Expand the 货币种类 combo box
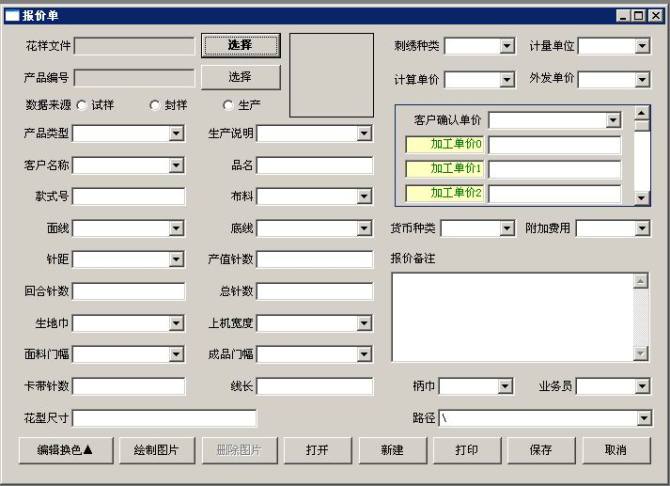This screenshot has height=486, width=670. coord(506,228)
